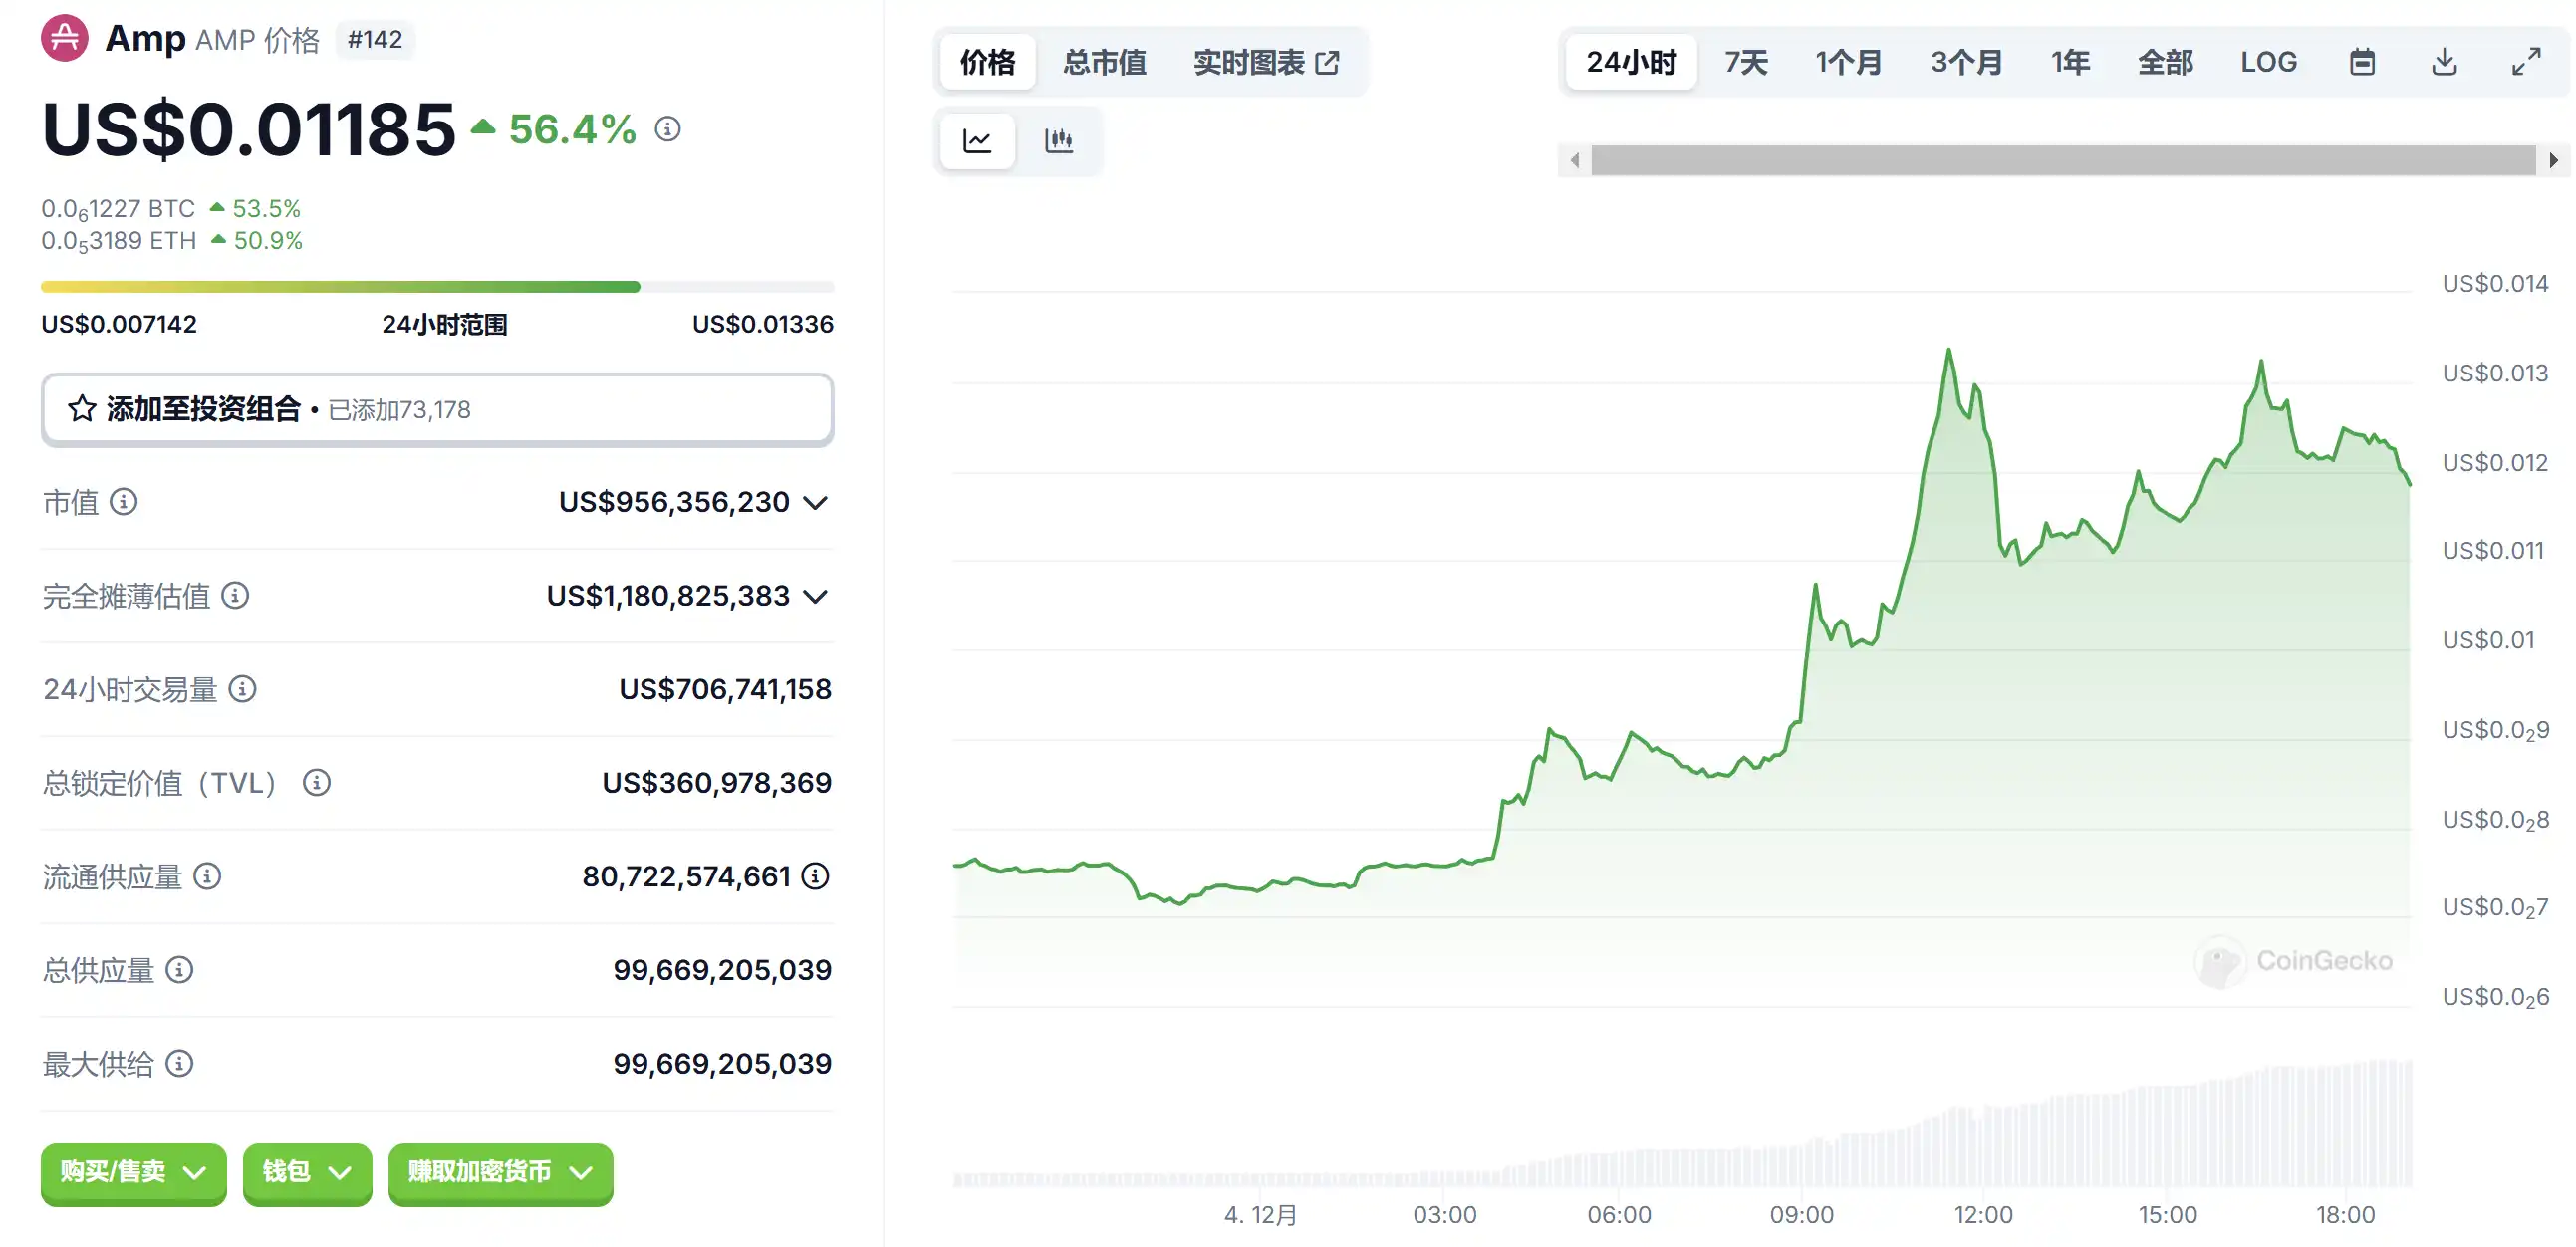The width and height of the screenshot is (2576, 1247).
Task: Click the chart's horizontal scrollbar track
Action: [2062, 160]
